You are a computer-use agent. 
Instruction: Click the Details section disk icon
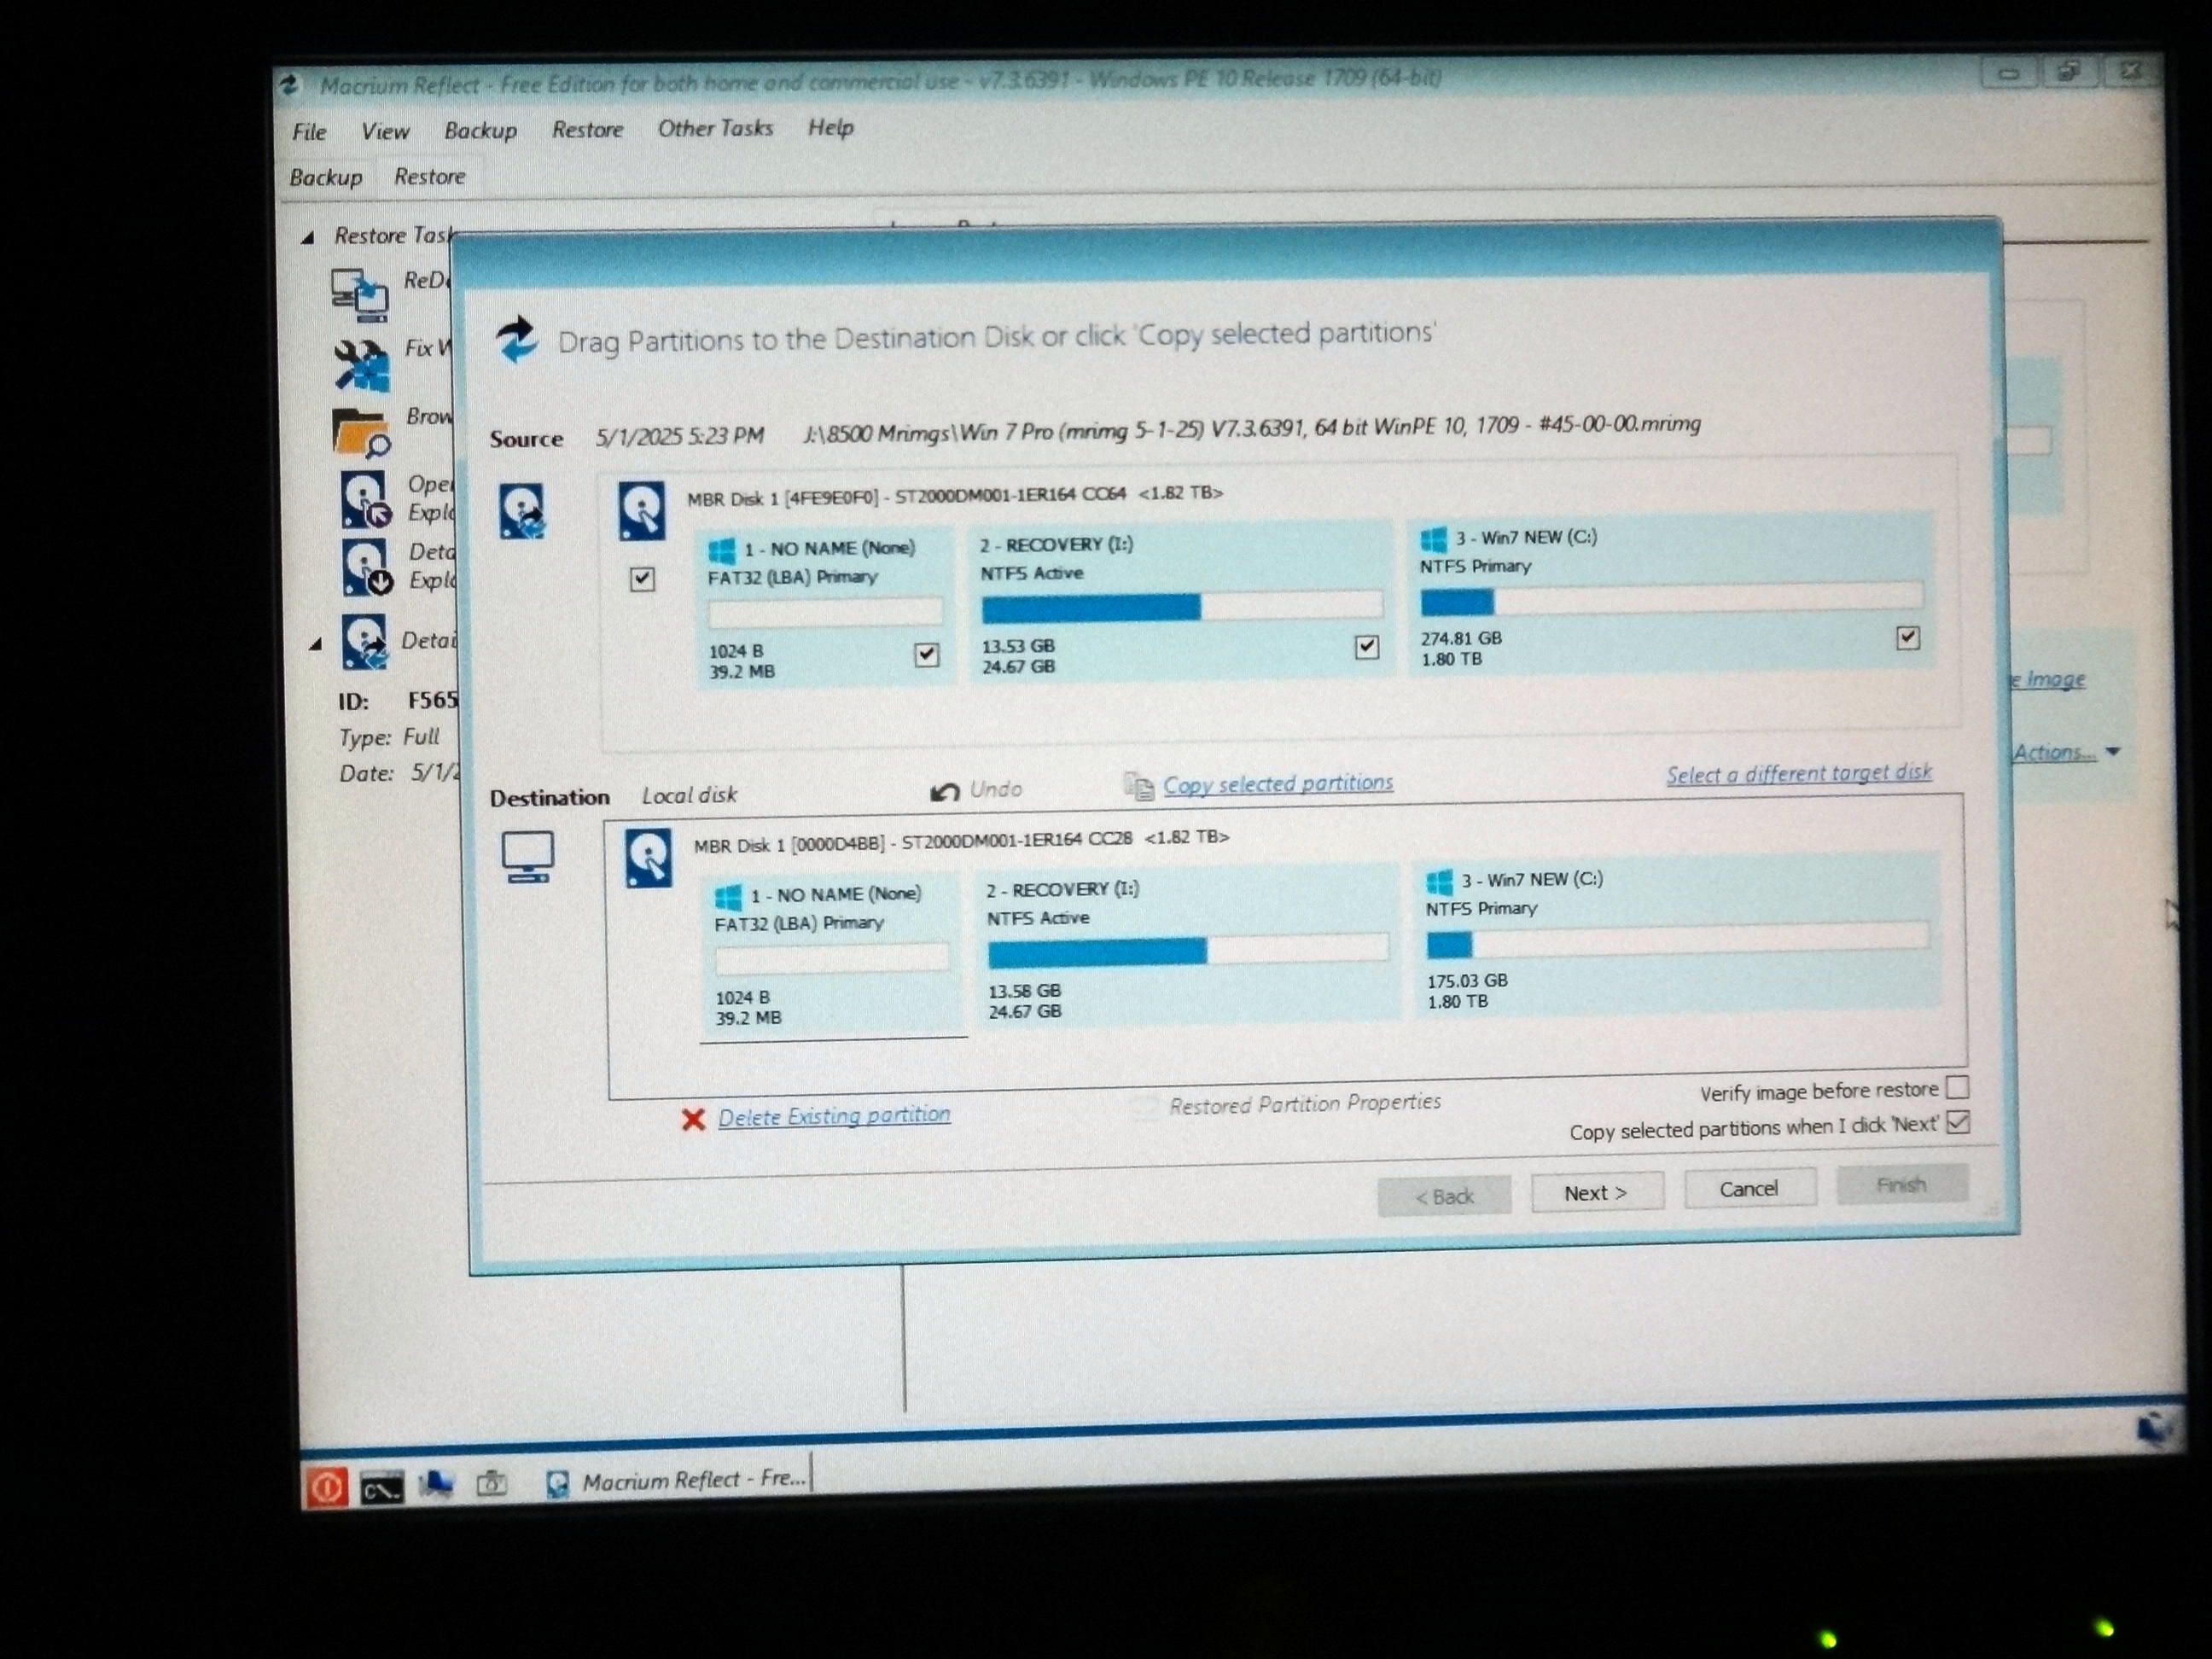[x=364, y=641]
